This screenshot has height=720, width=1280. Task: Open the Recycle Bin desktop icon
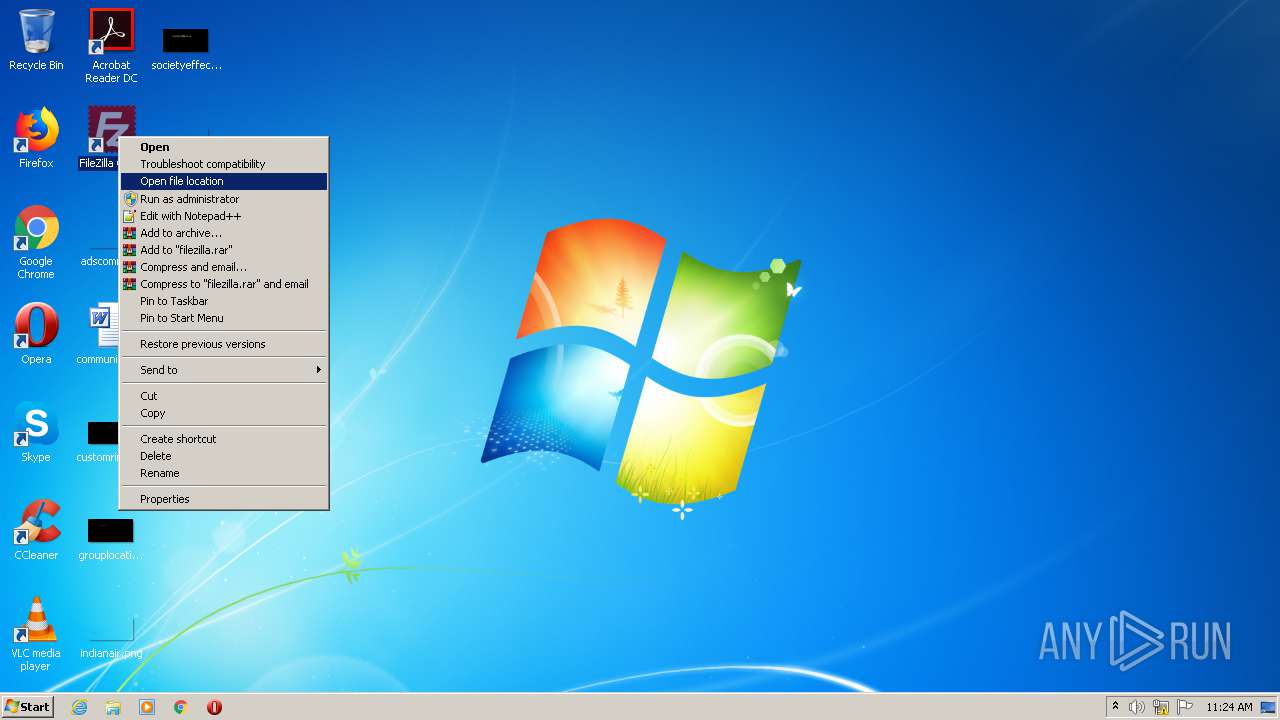pos(36,40)
